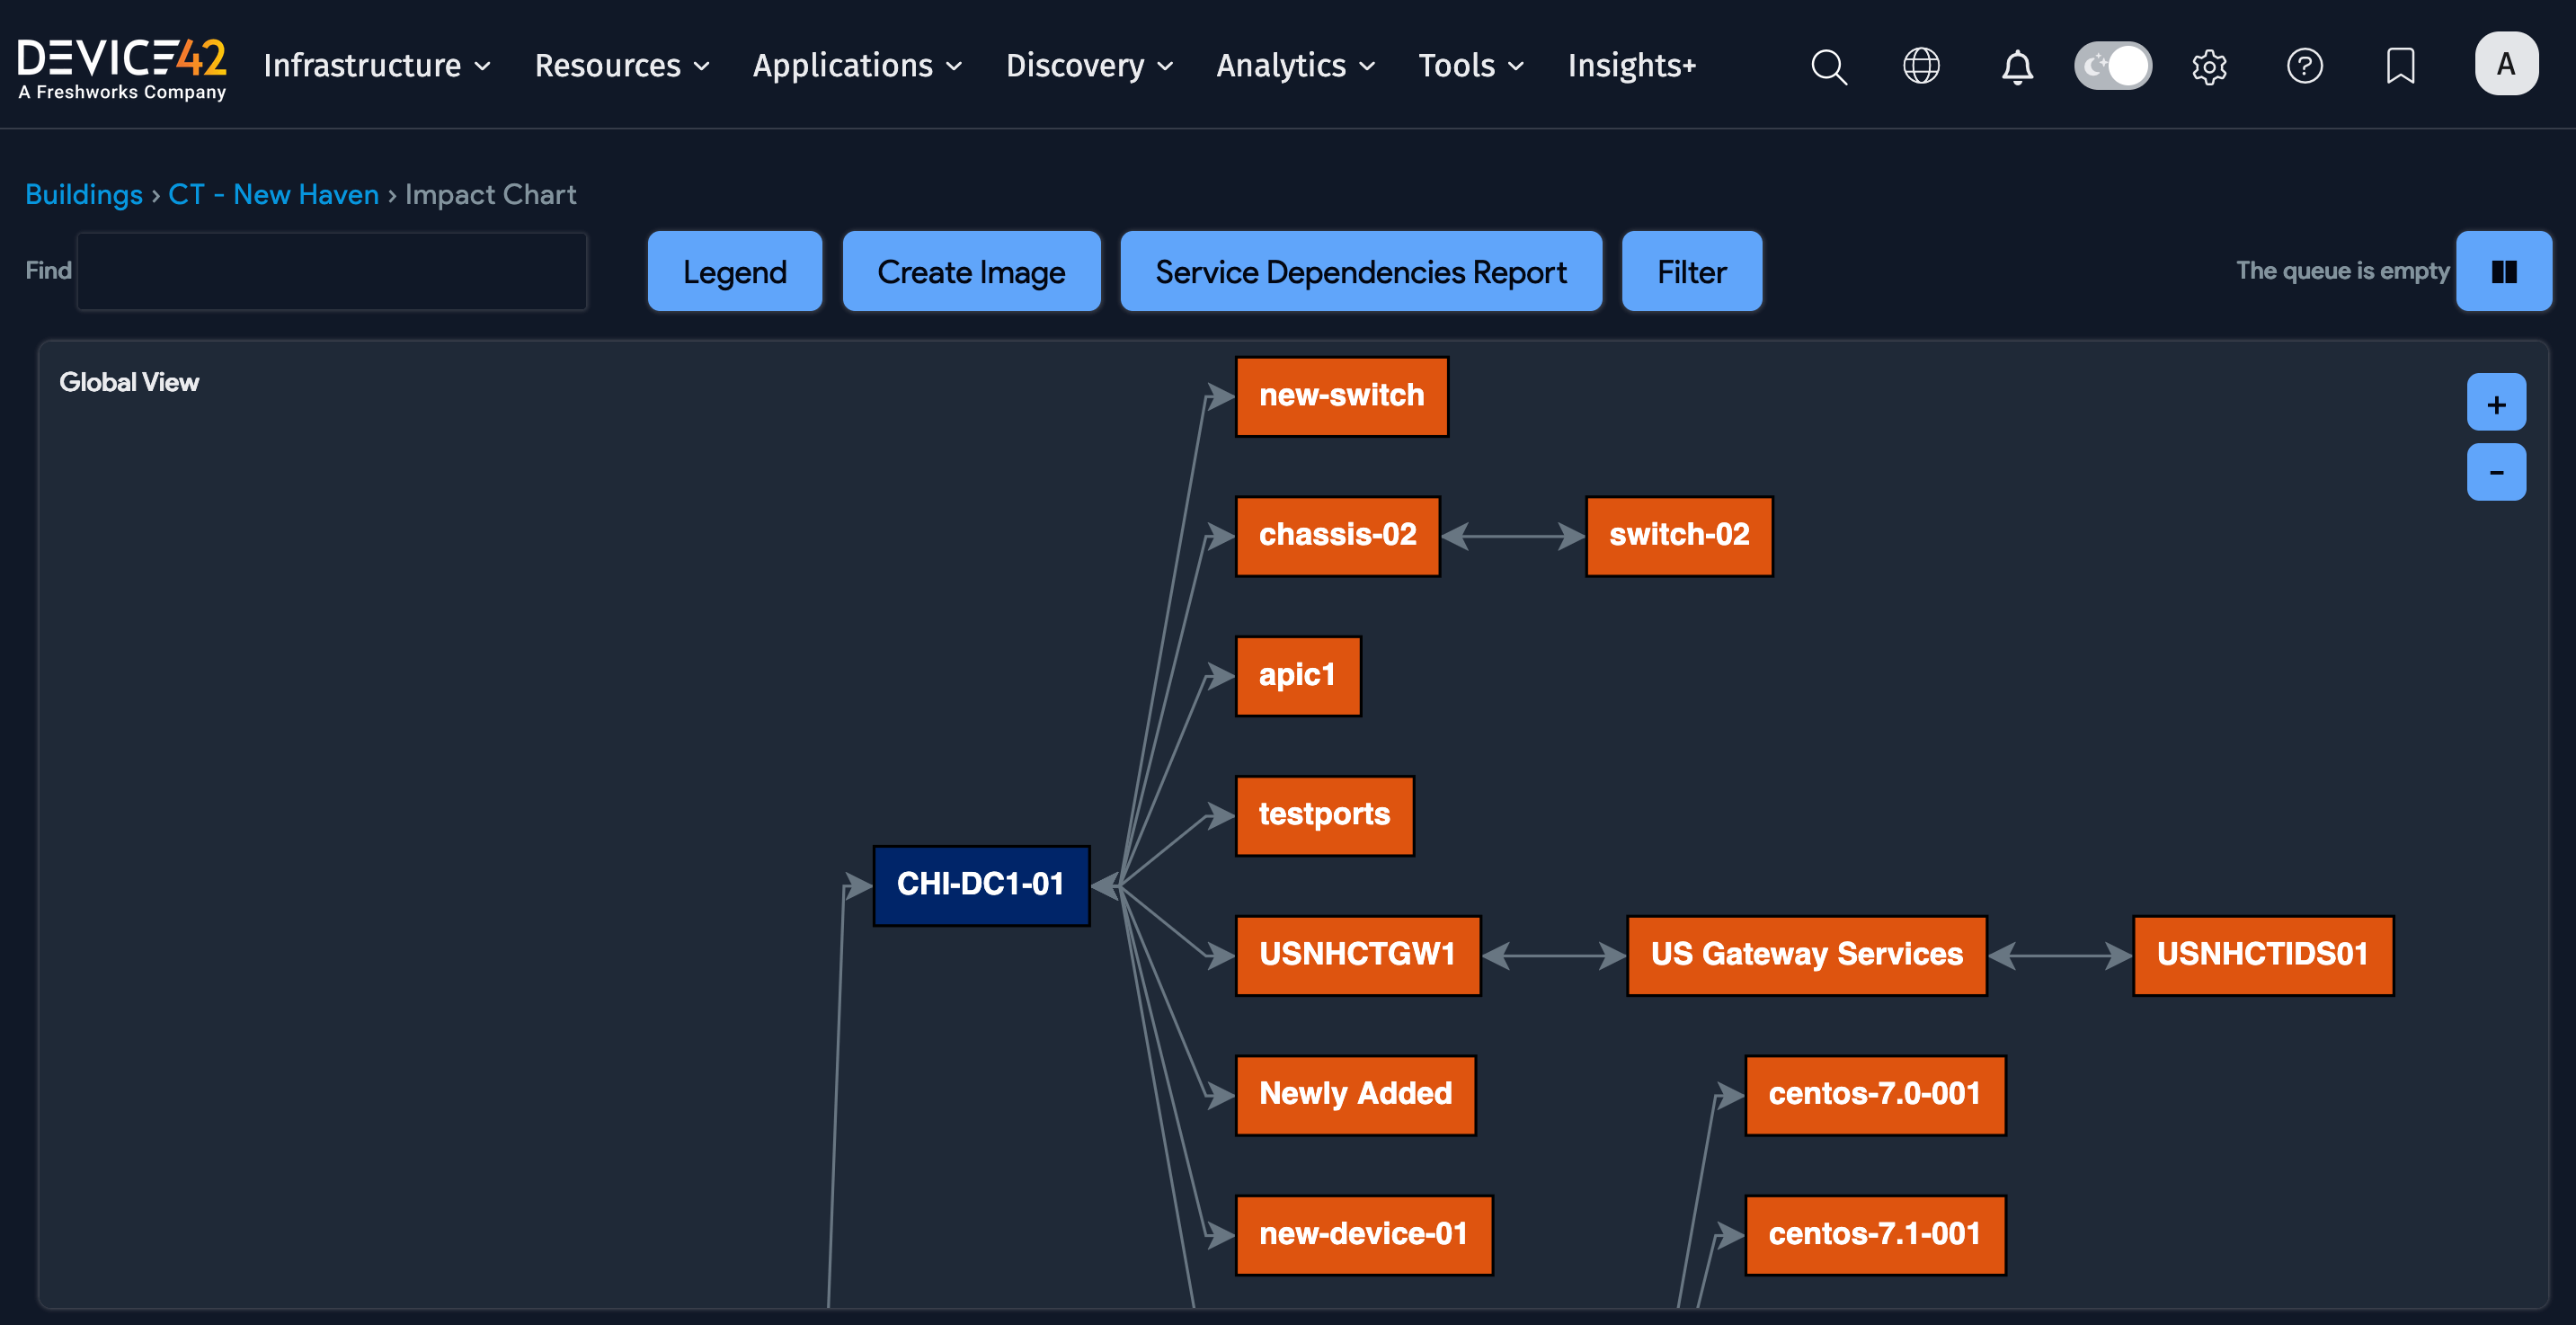2576x1325 pixels.
Task: Open the Tools menu
Action: 1470,66
